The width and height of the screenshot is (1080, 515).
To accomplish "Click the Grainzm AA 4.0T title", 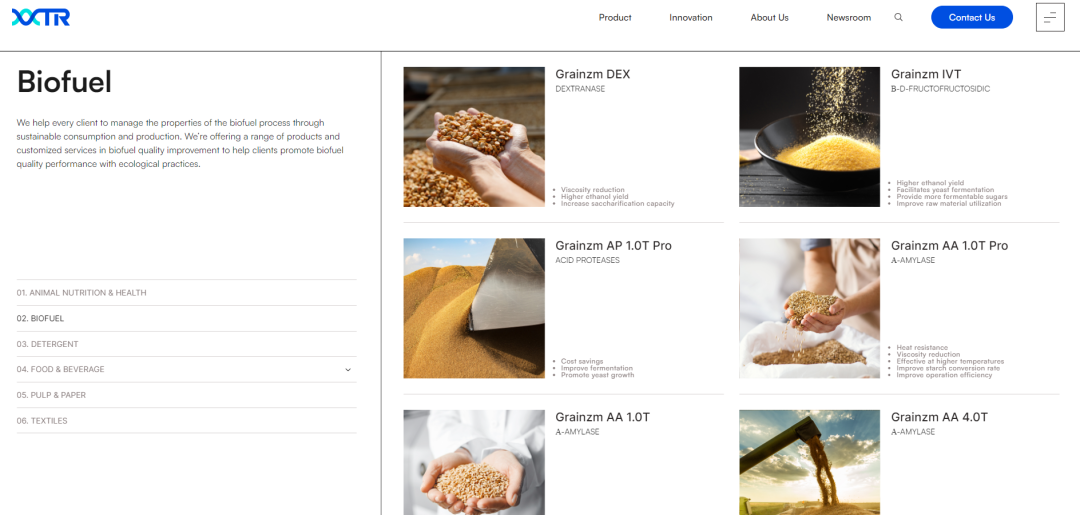I will [939, 417].
